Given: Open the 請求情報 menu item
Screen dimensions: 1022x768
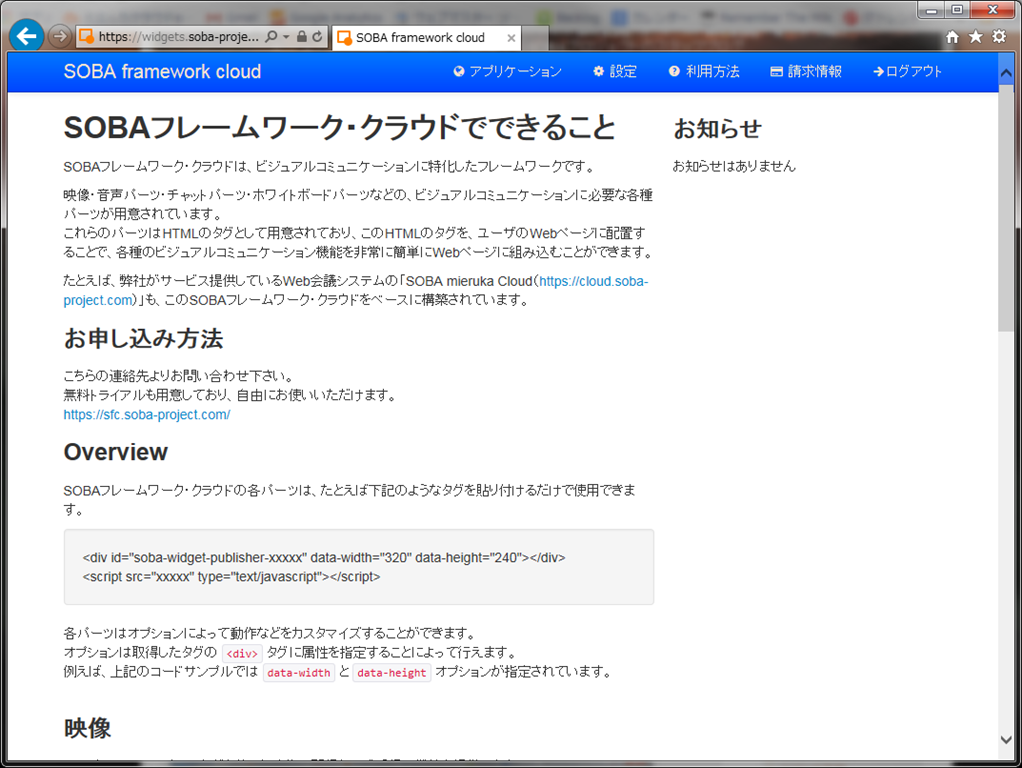Looking at the screenshot, I should [806, 72].
